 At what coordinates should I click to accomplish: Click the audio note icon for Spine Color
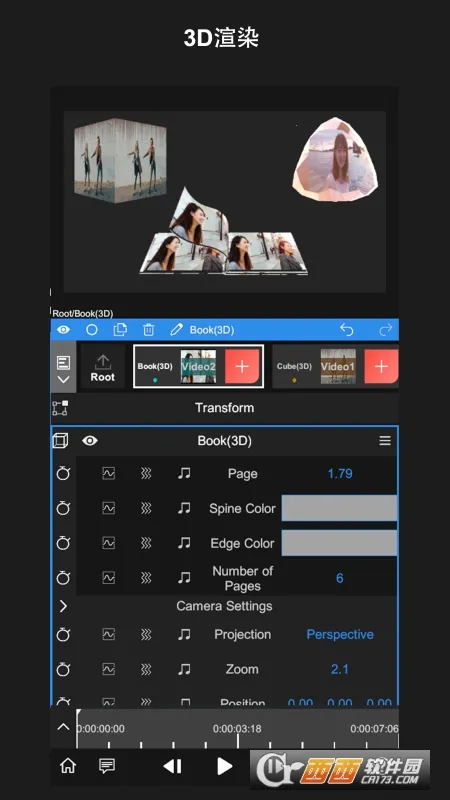(184, 508)
